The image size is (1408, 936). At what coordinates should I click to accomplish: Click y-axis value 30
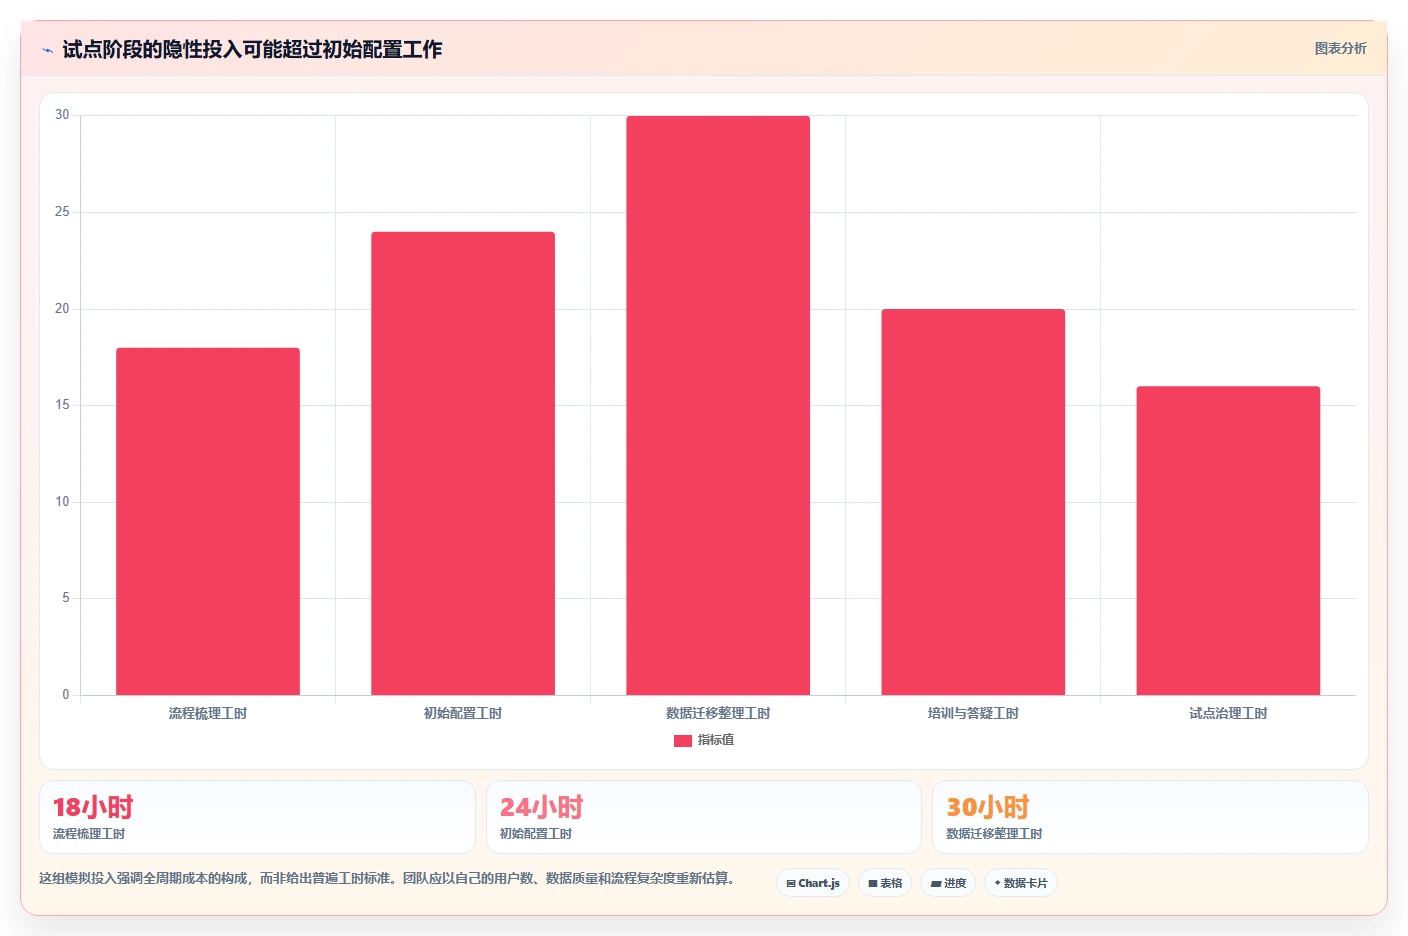[63, 115]
